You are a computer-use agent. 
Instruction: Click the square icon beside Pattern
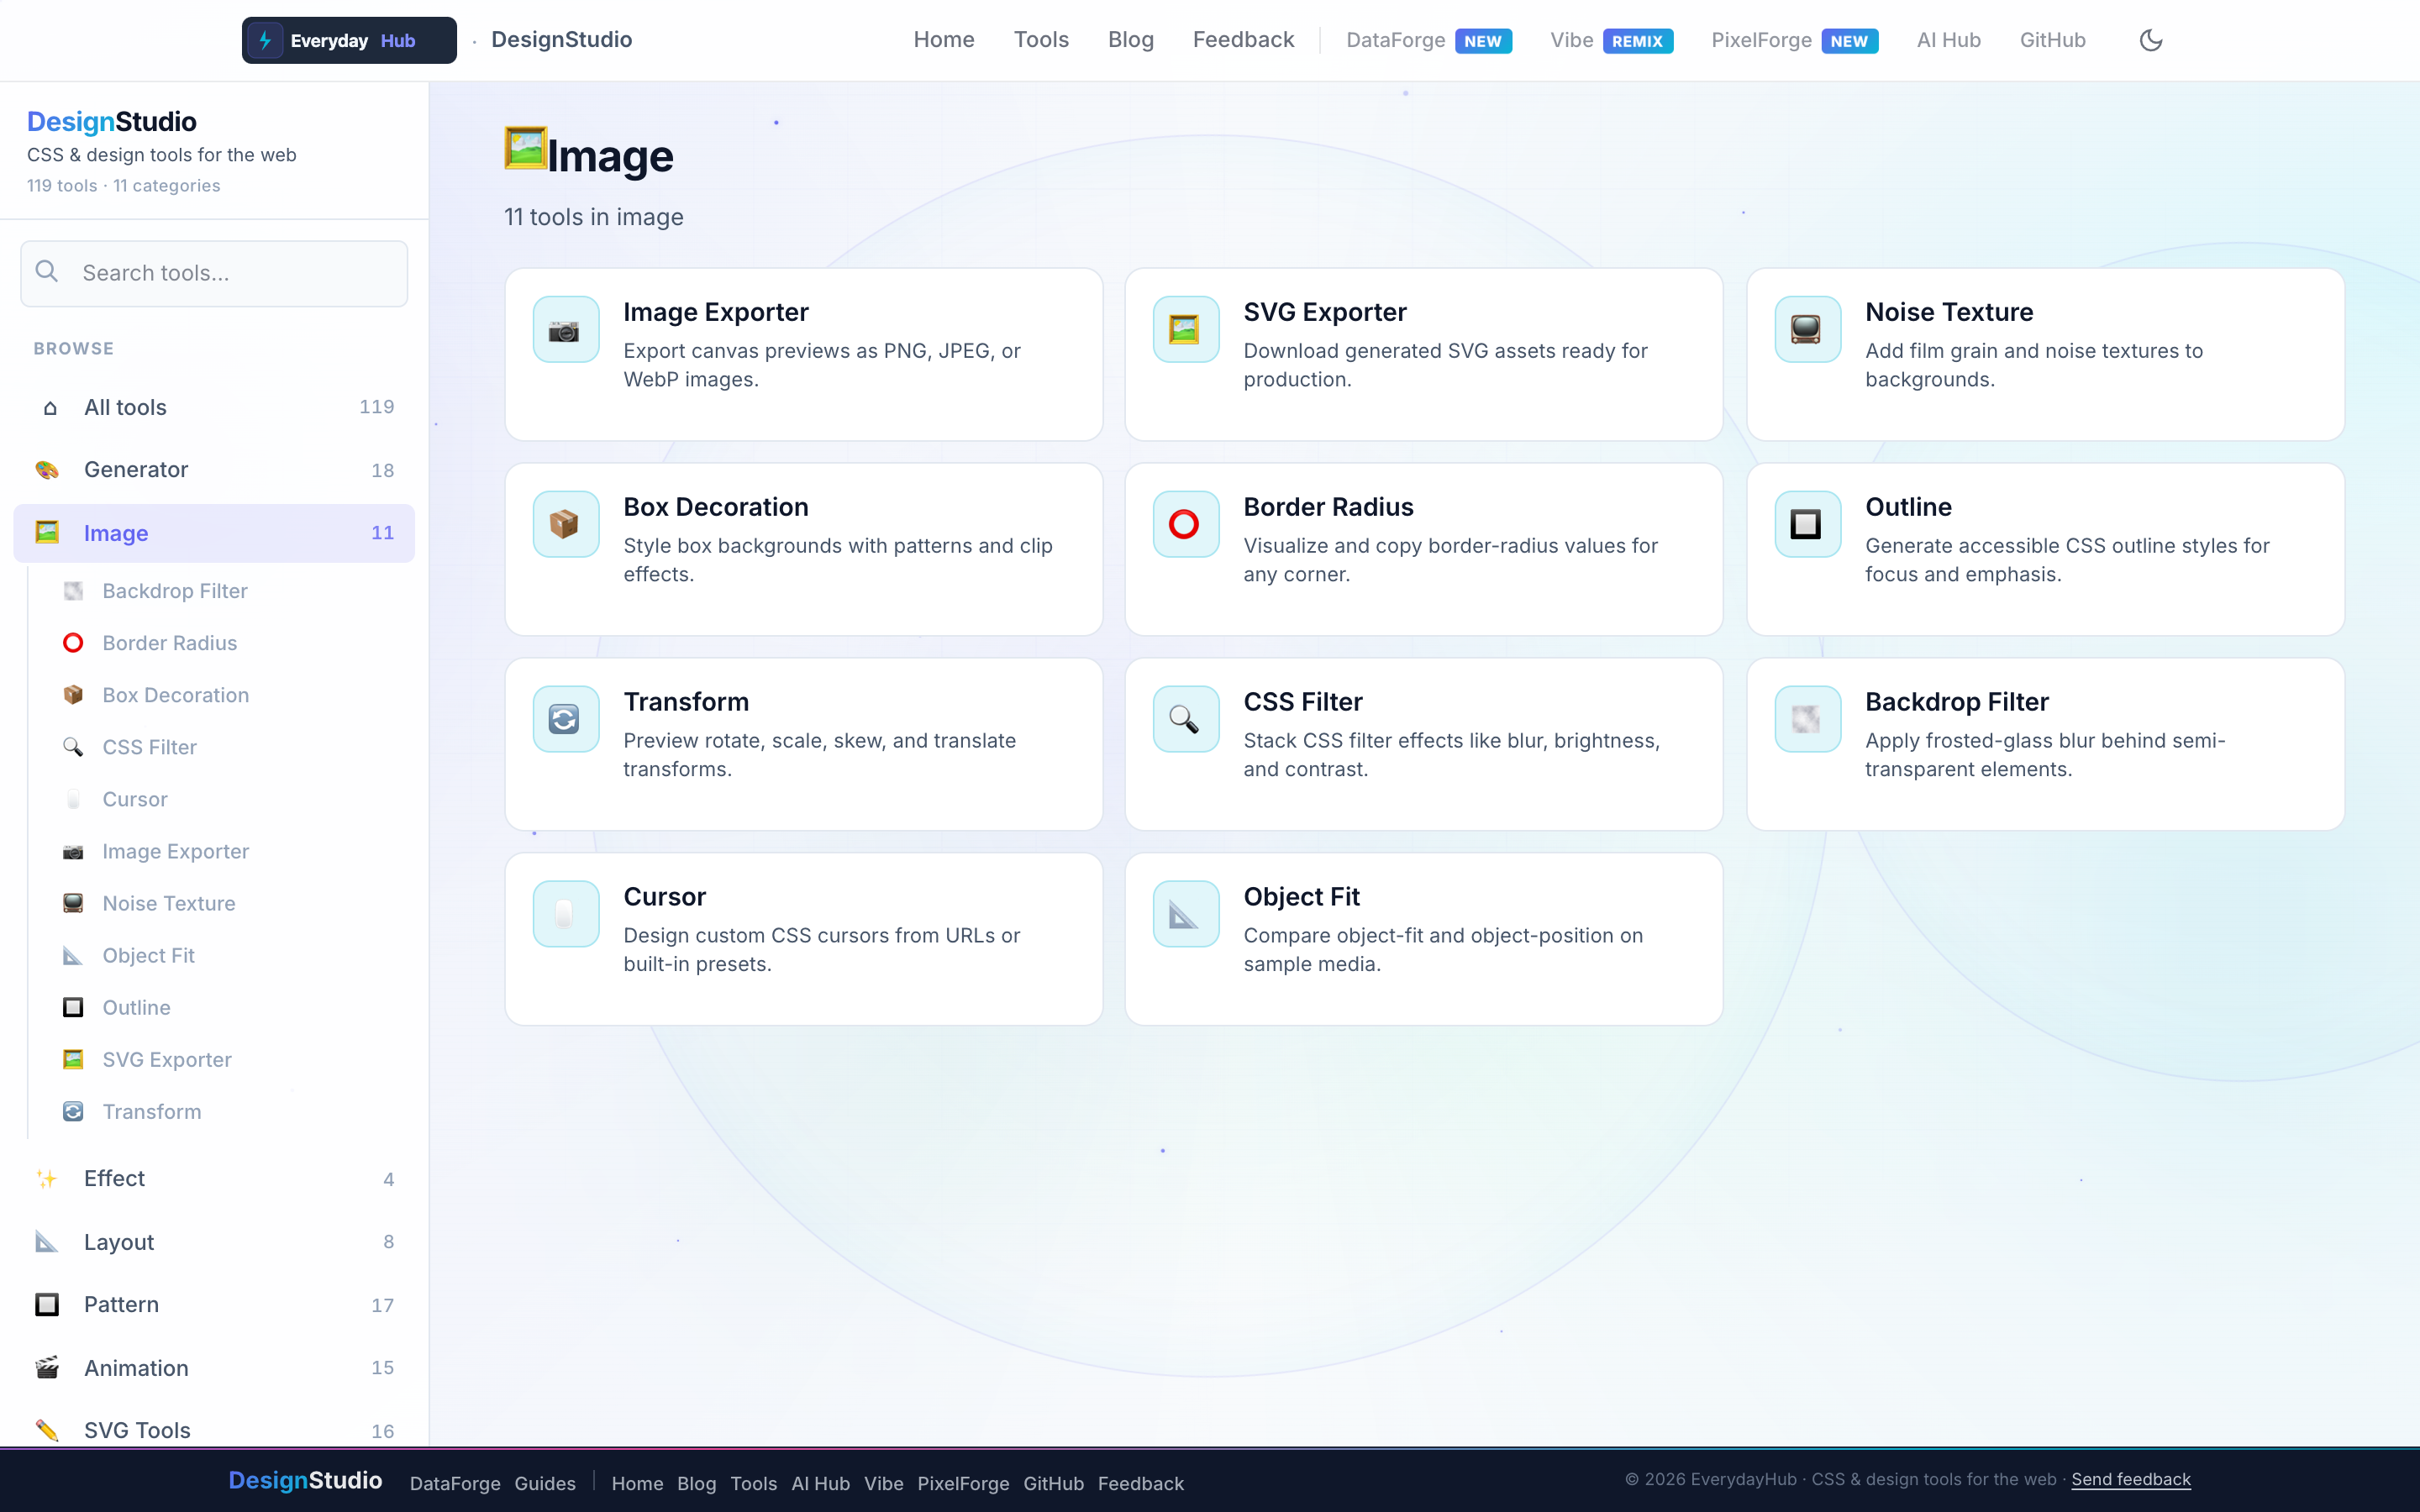click(47, 1305)
